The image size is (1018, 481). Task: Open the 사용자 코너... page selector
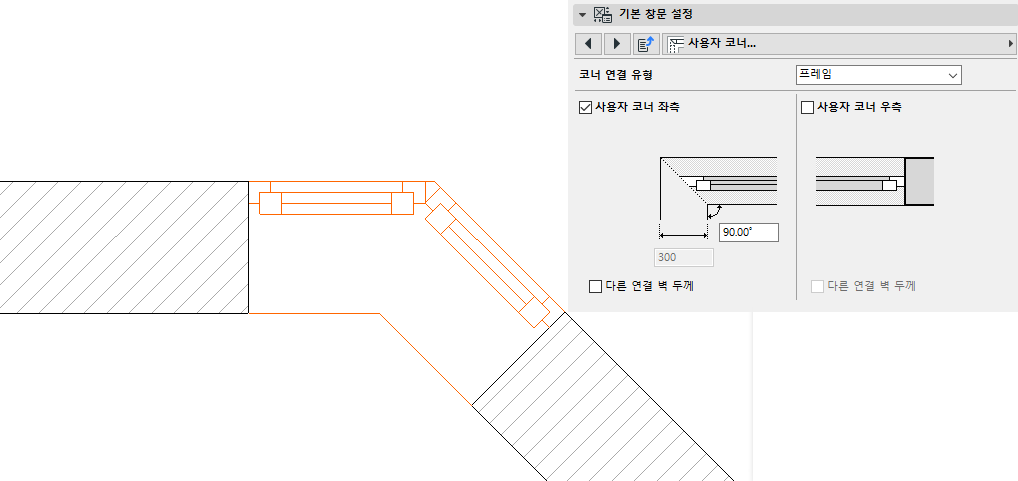(x=839, y=43)
